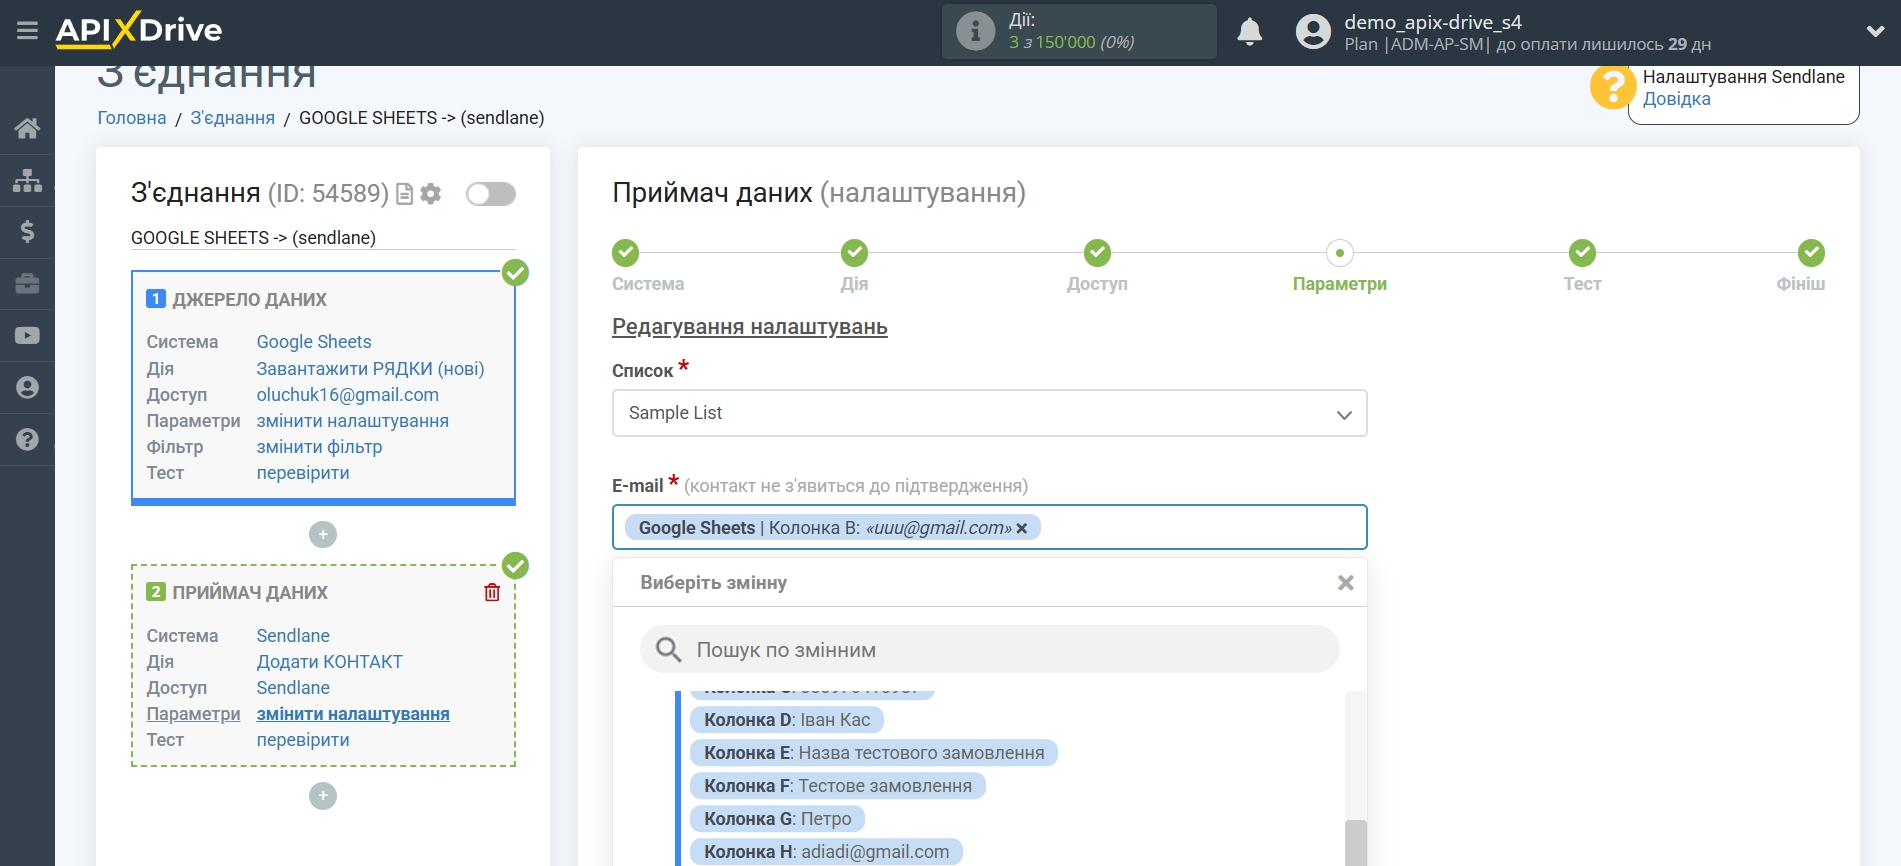The image size is (1901, 866).
Task: Open receiver Sendlane system link
Action: tap(293, 636)
